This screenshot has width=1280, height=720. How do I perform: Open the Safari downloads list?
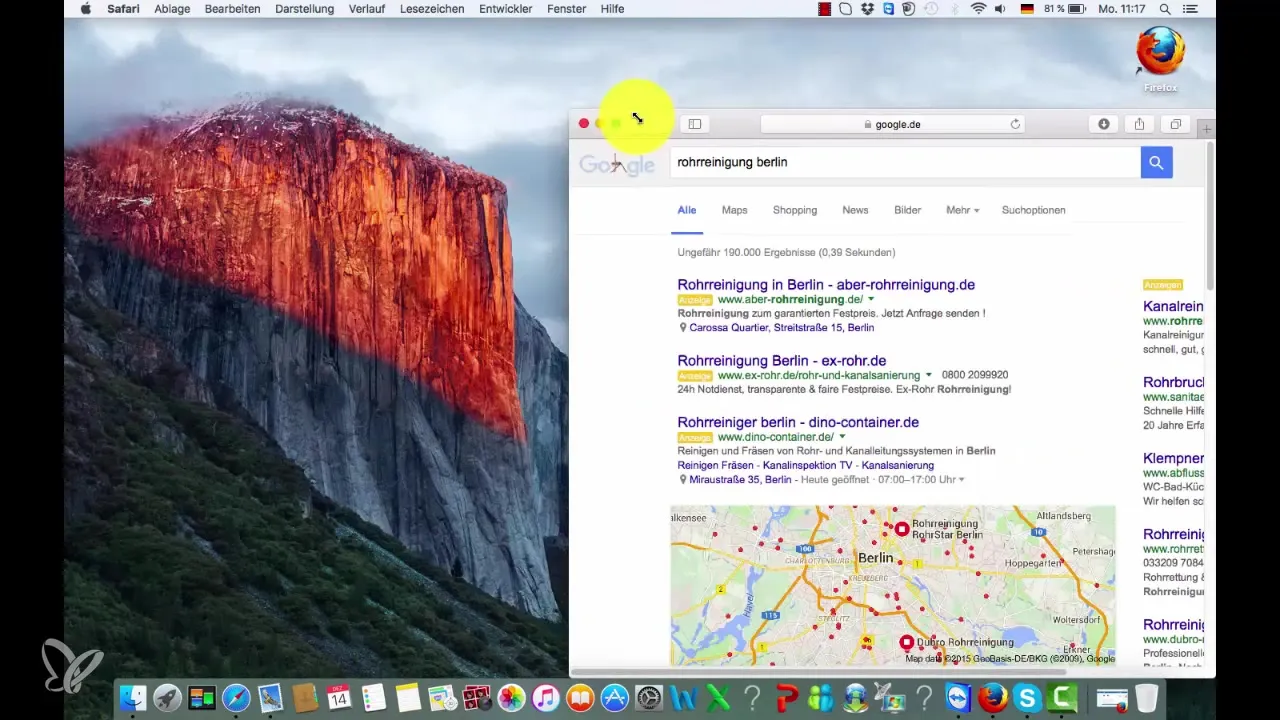[1104, 124]
